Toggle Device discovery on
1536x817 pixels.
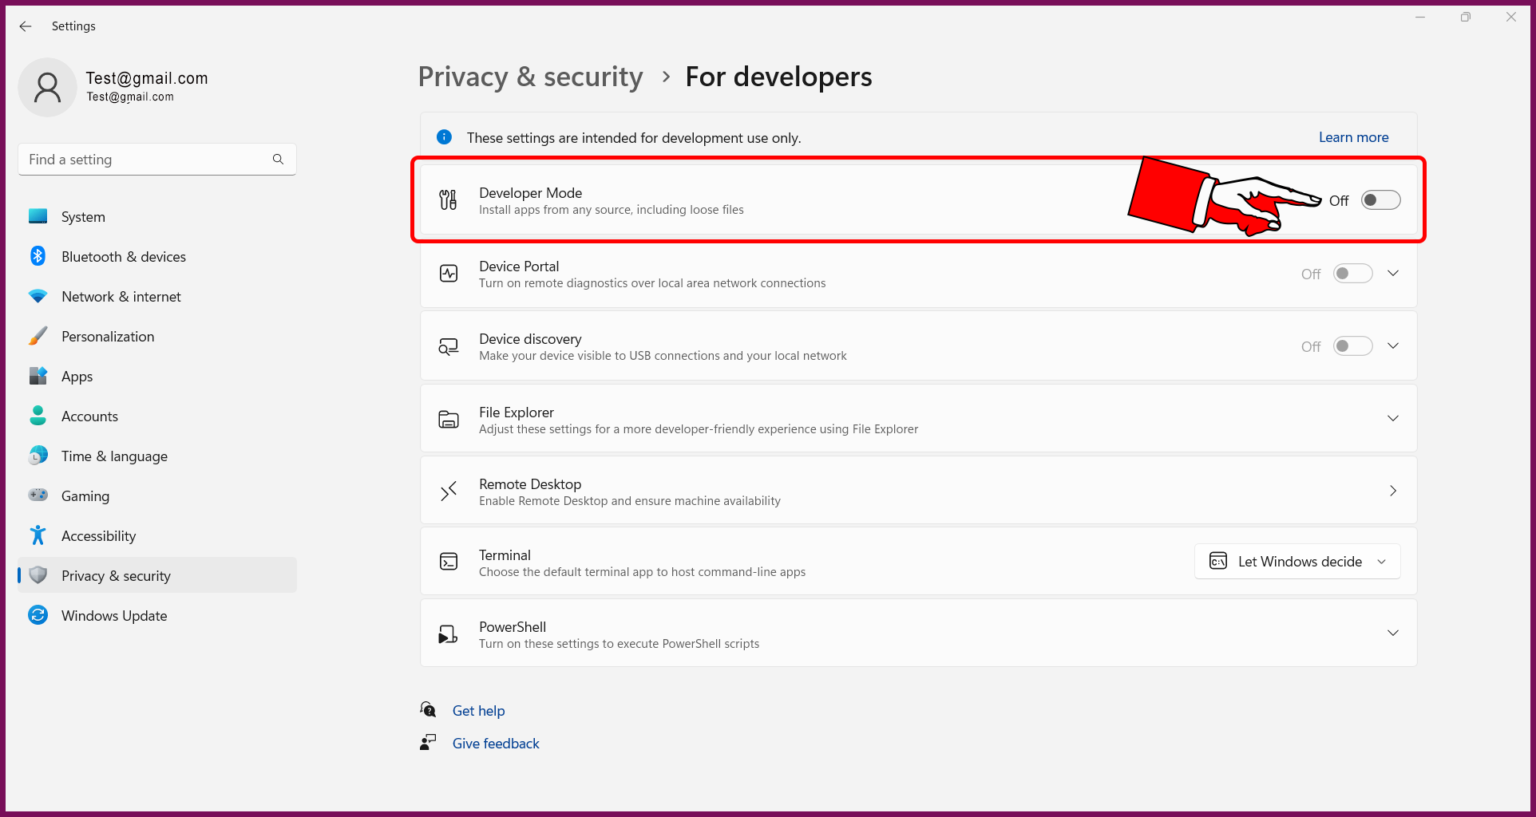point(1352,345)
